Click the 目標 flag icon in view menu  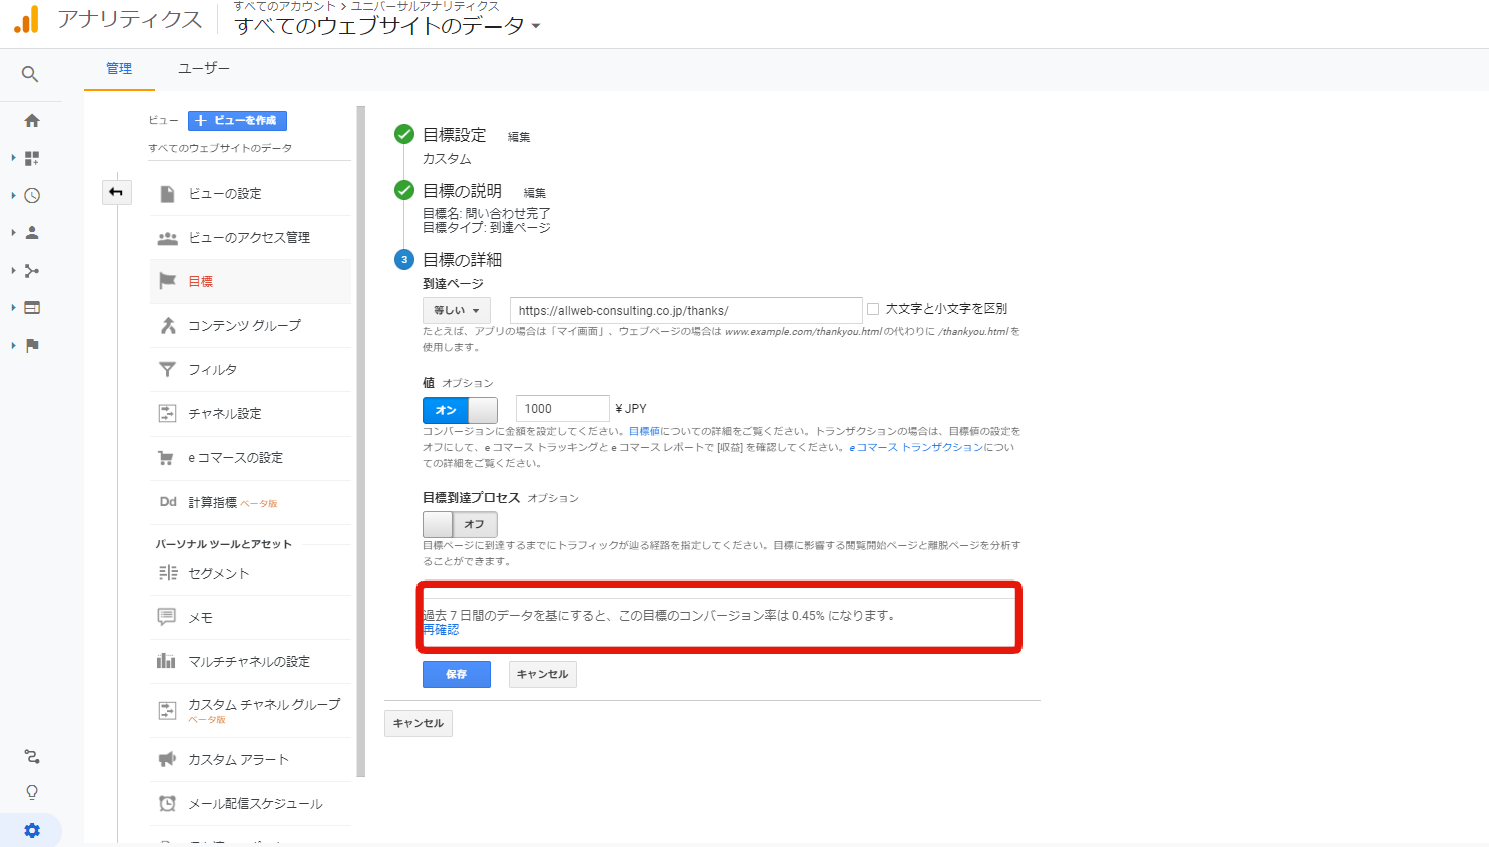[167, 281]
